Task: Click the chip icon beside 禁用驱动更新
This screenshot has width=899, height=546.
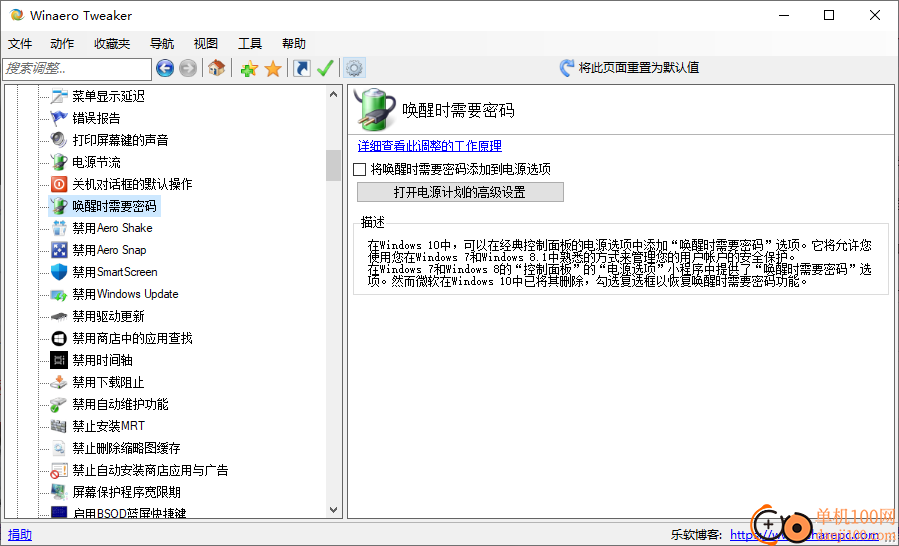Action: click(59, 316)
